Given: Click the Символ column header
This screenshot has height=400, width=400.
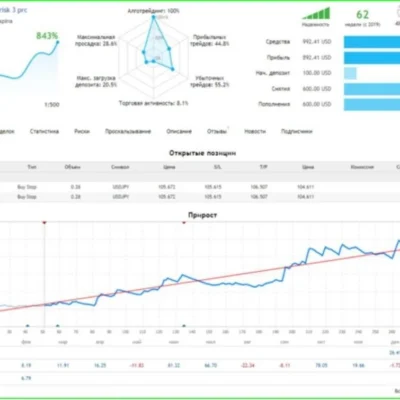Looking at the screenshot, I should 120,167.
